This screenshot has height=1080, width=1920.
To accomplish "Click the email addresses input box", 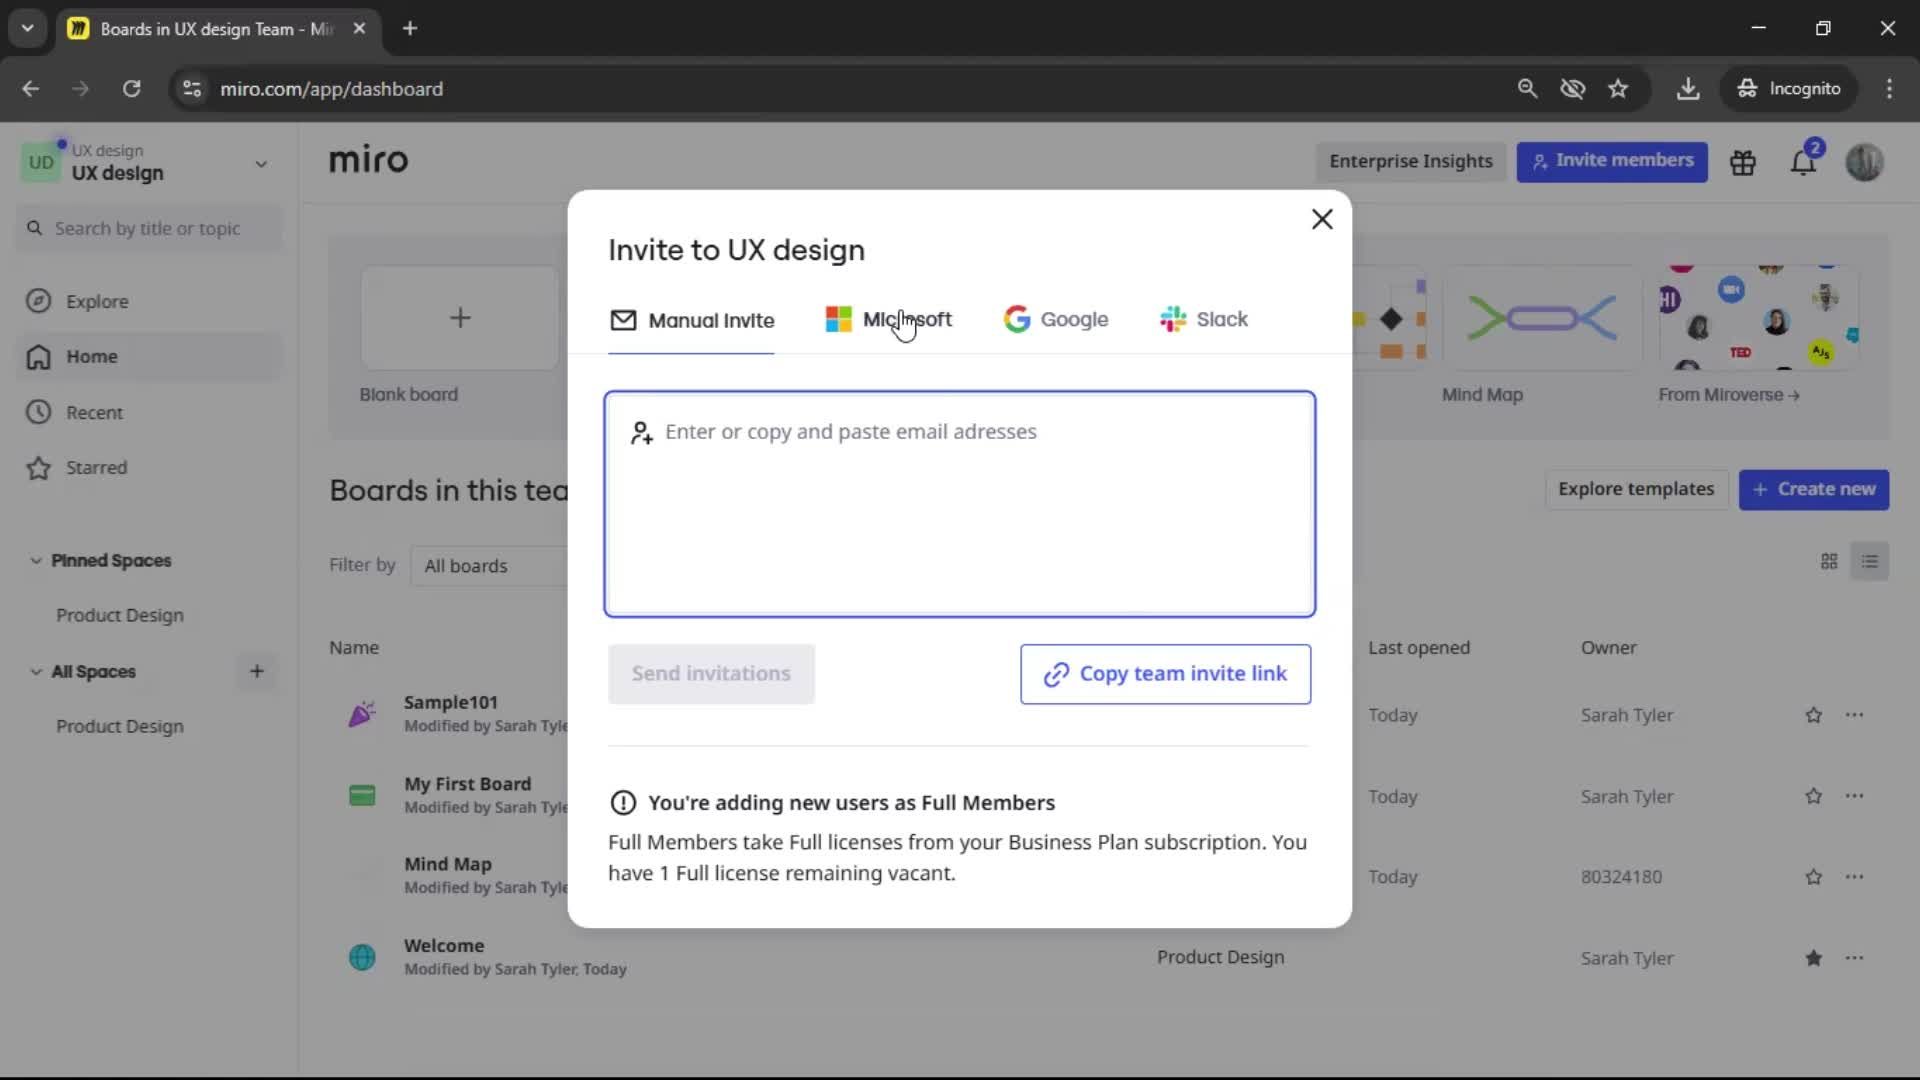I will pos(960,504).
